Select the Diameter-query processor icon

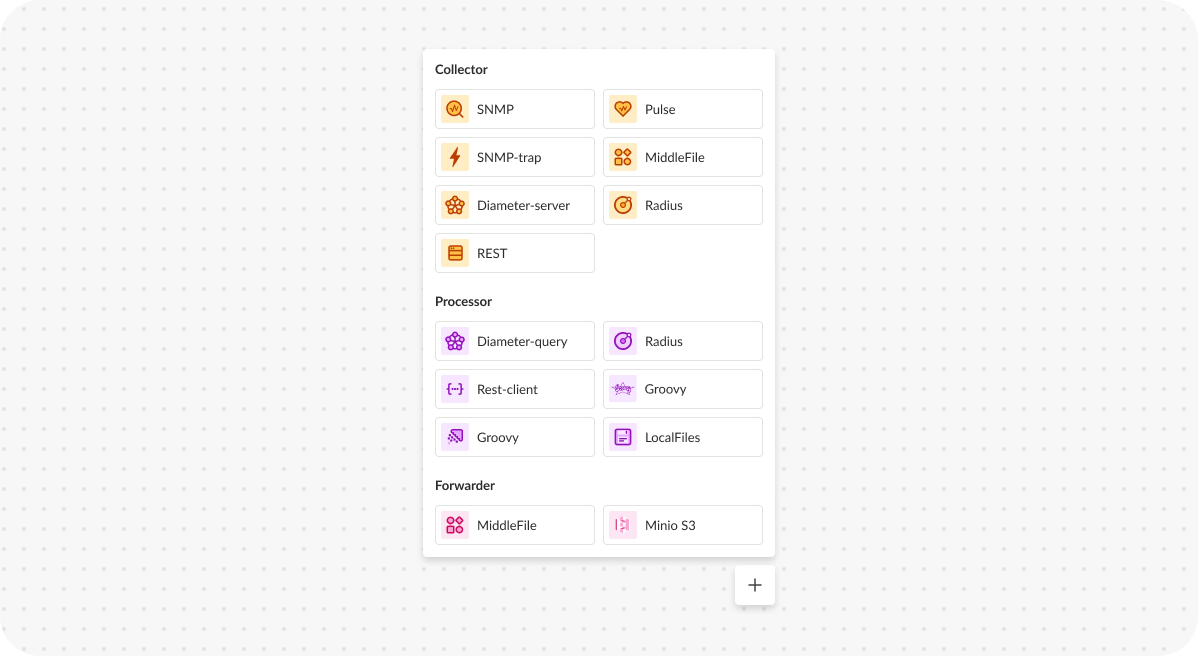(455, 341)
